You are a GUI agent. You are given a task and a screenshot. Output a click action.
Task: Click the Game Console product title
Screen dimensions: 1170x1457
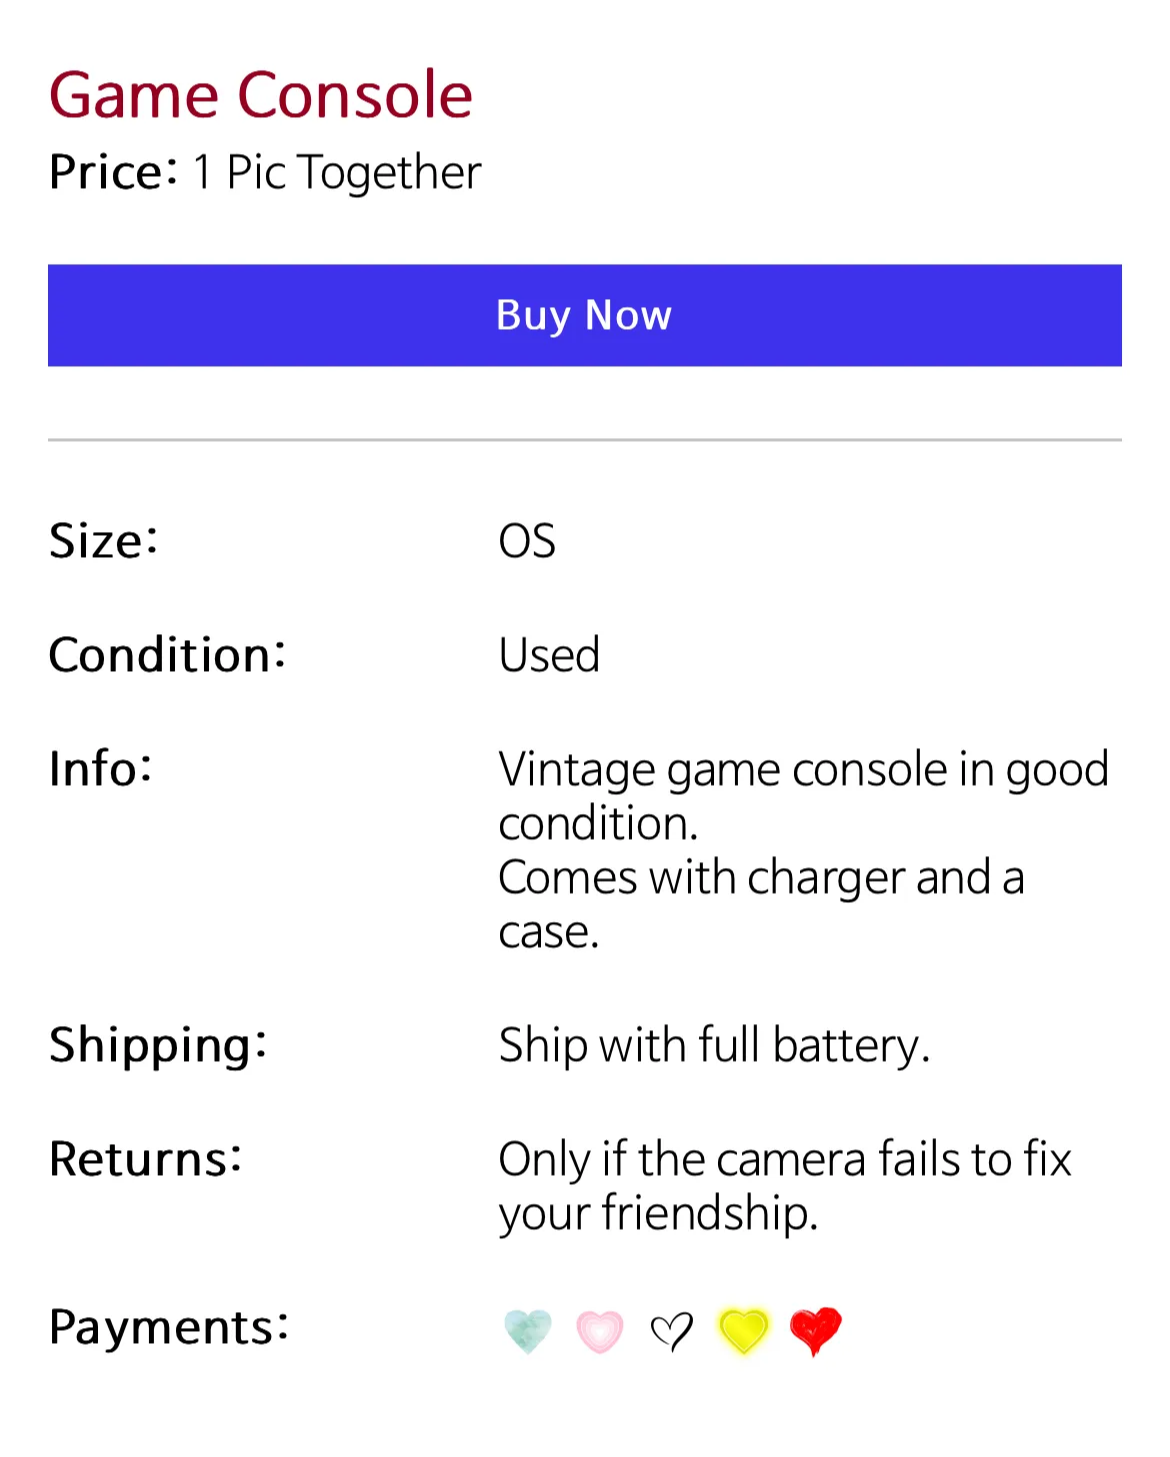tap(261, 95)
